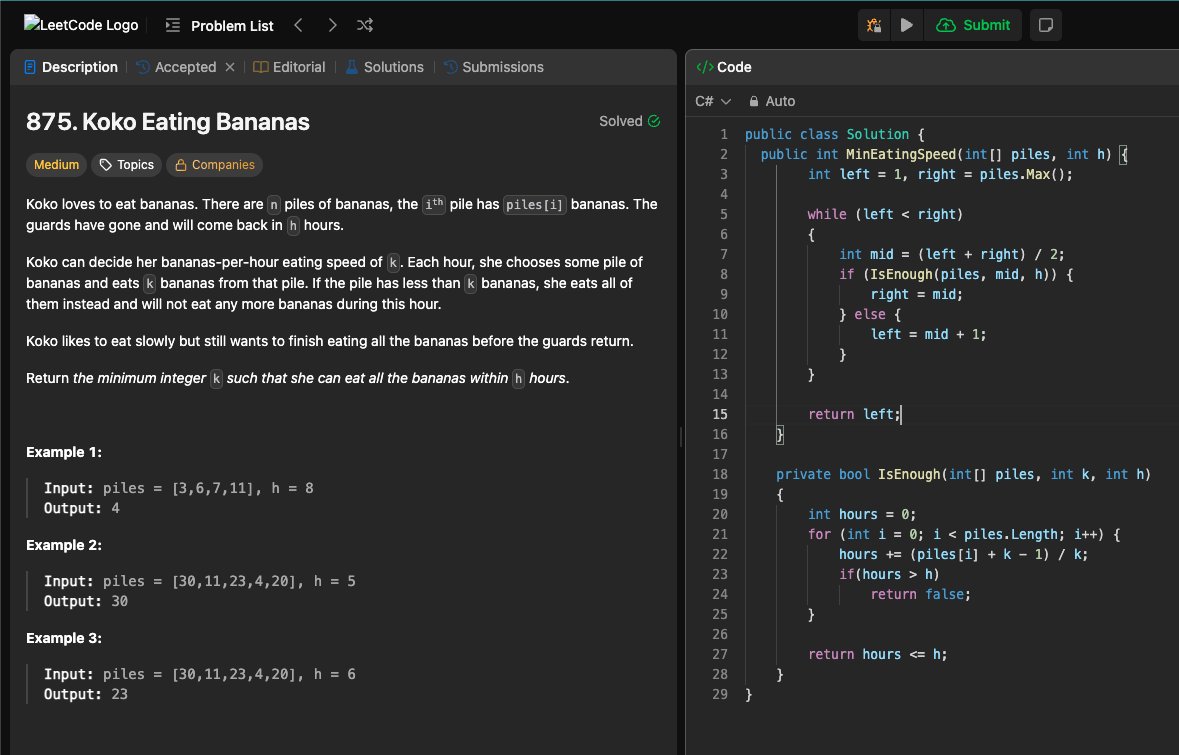
Task: Pick a random problem shuffle icon
Action: pos(365,26)
